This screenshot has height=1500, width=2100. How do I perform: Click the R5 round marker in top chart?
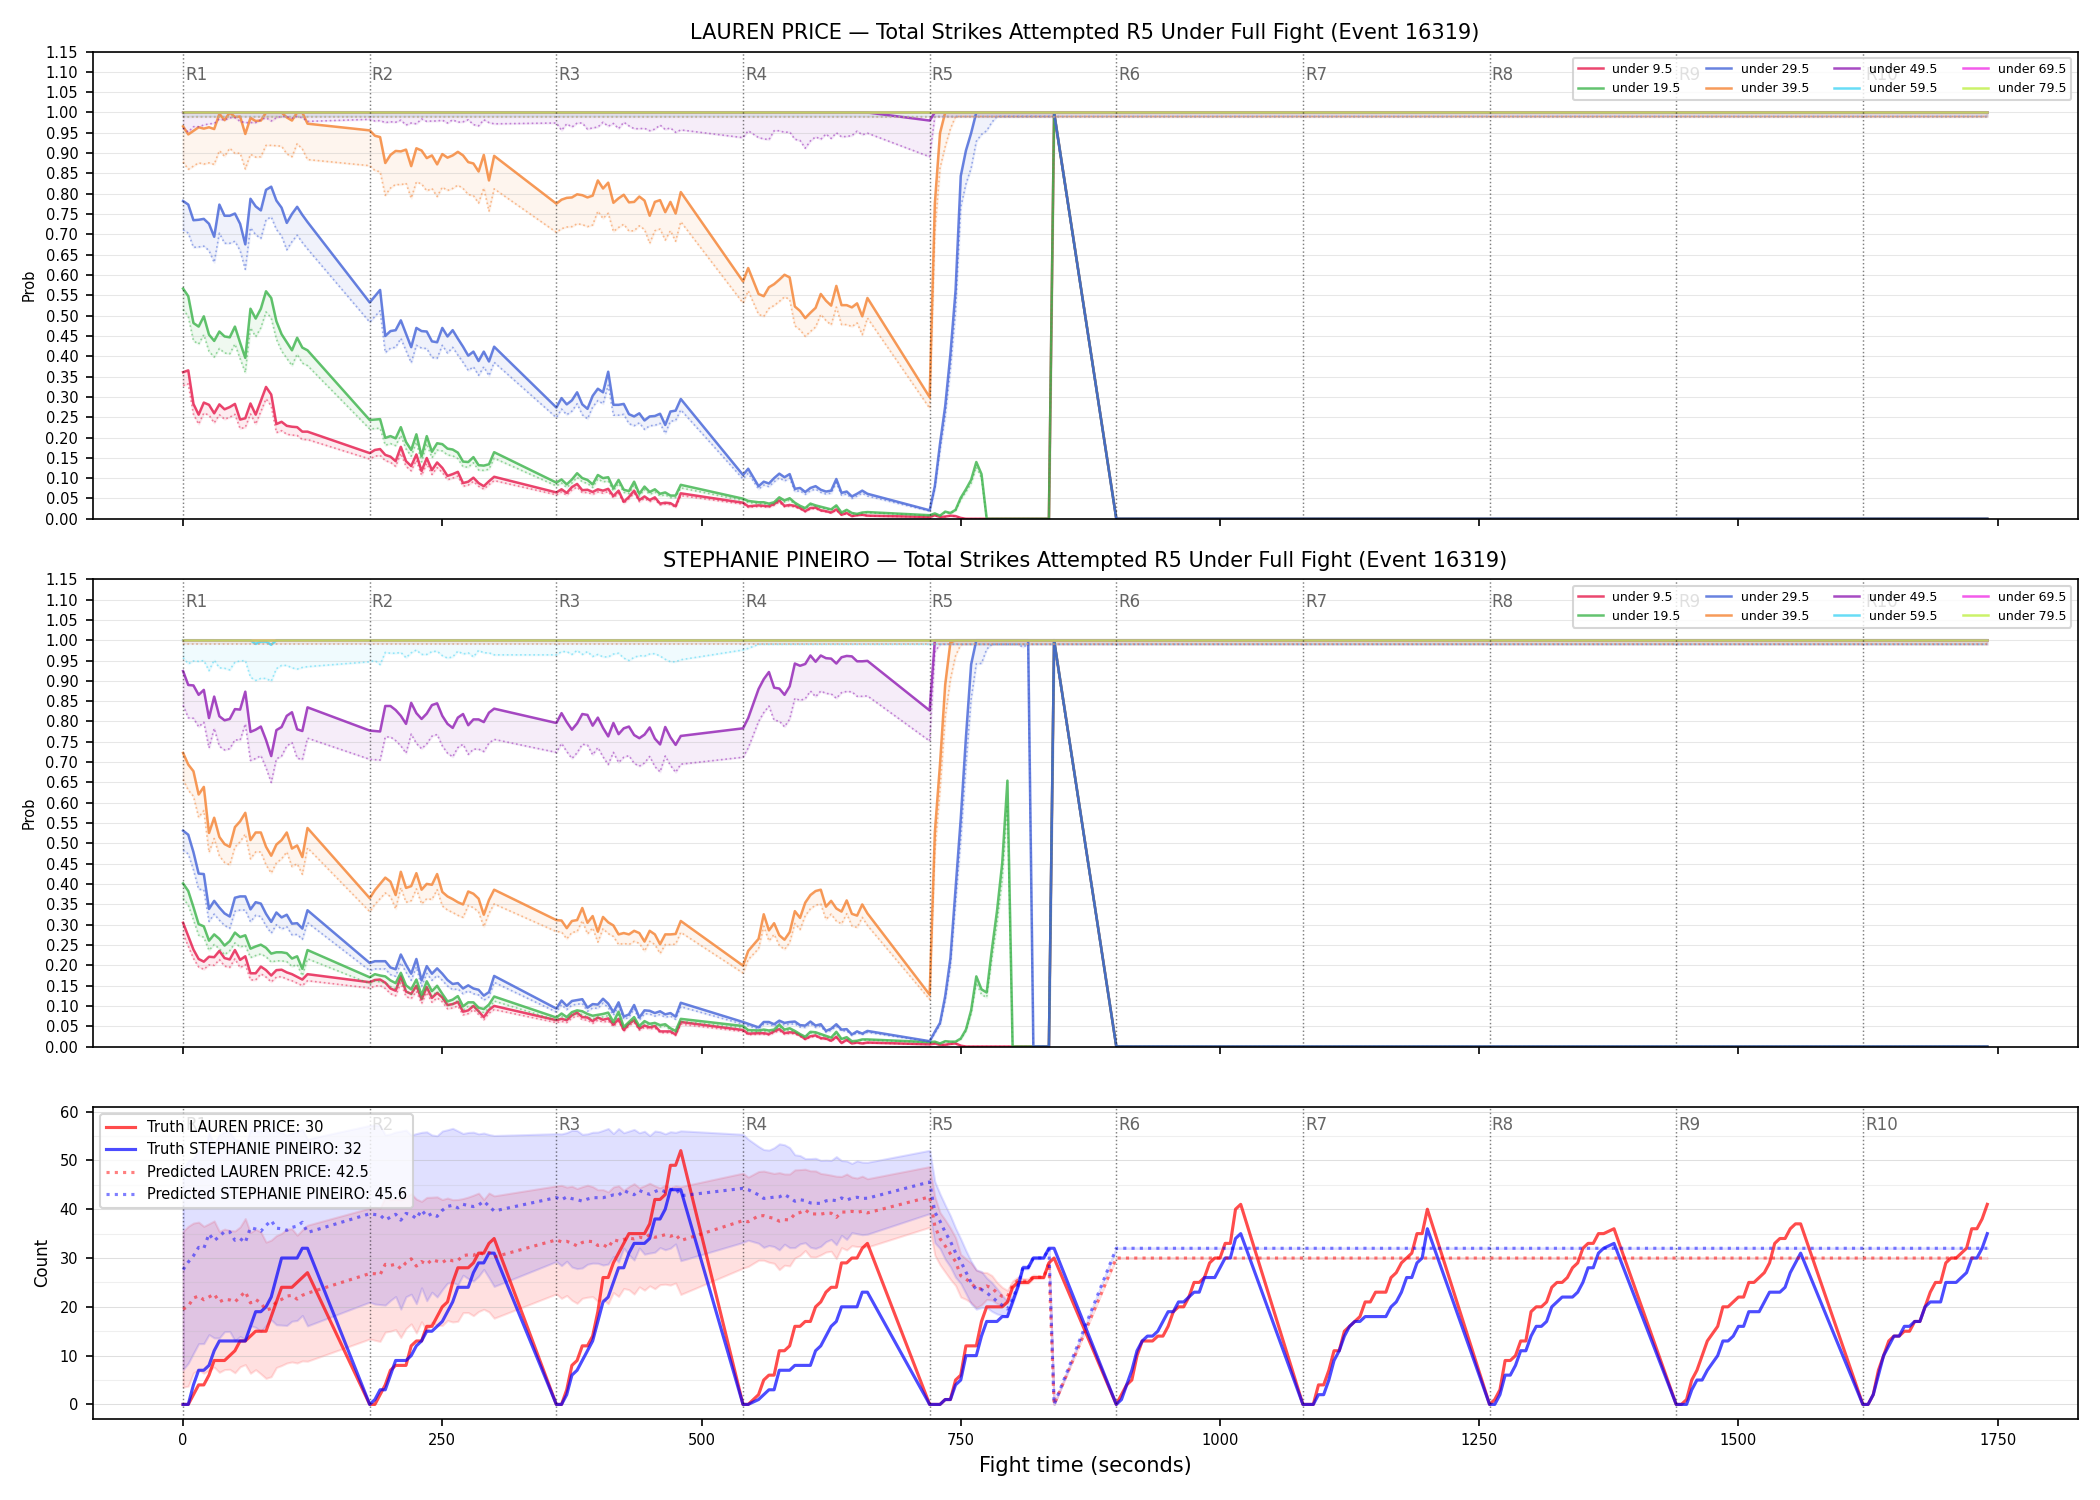[x=942, y=74]
